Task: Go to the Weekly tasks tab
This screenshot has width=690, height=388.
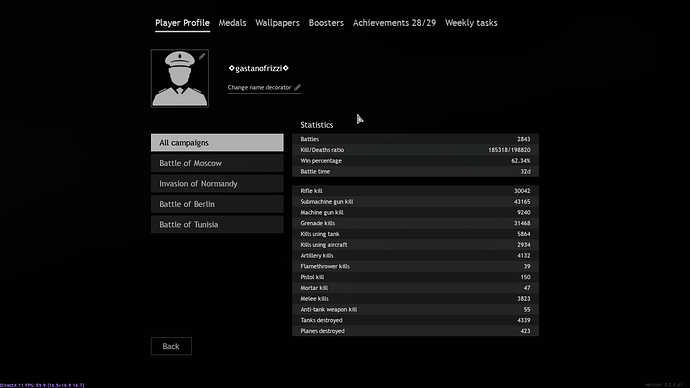Action: tap(471, 23)
